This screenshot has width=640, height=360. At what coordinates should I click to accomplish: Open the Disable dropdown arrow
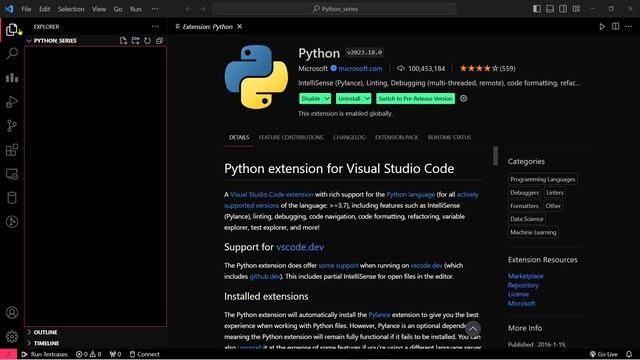point(327,99)
